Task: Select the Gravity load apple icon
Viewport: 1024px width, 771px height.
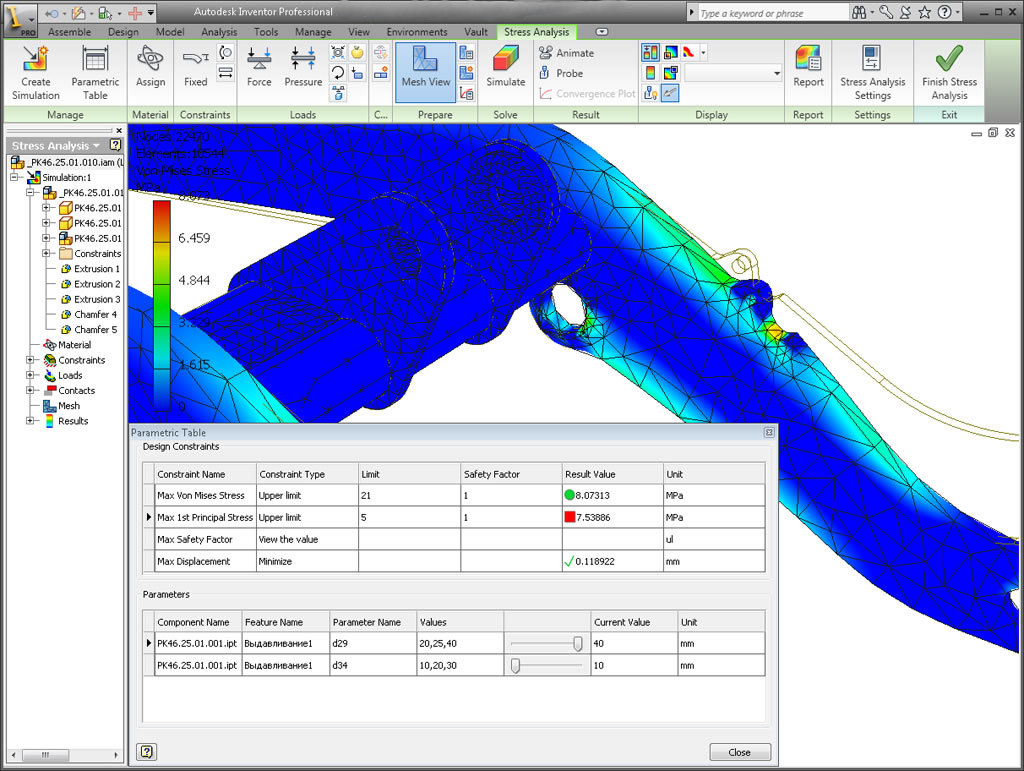Action: pos(357,53)
